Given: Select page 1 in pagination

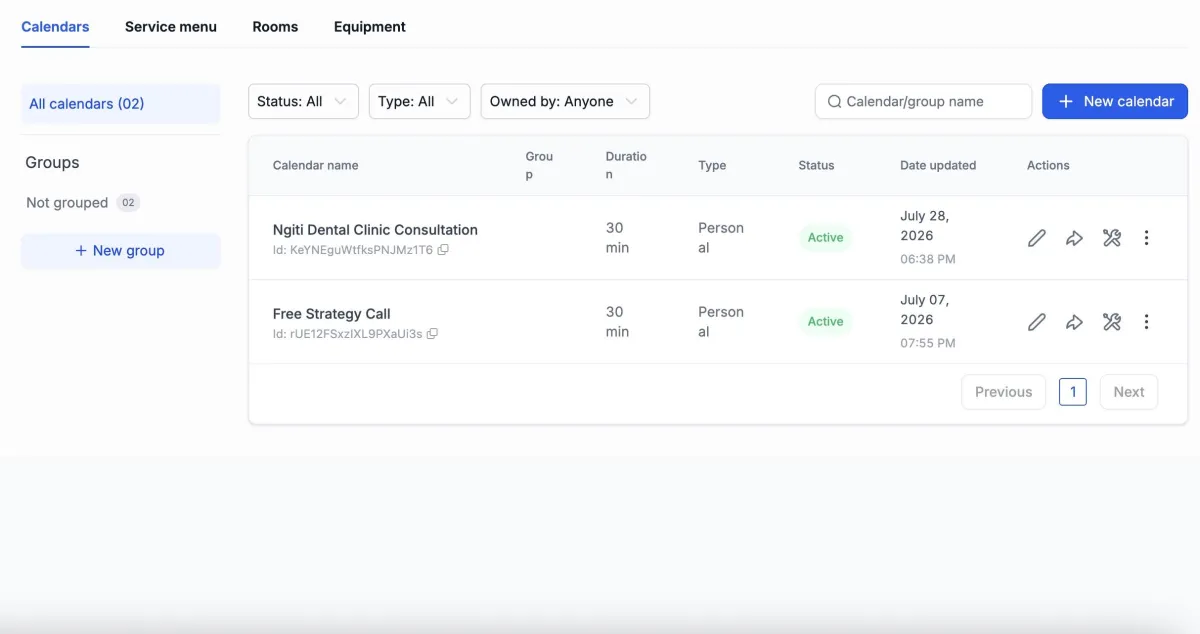Looking at the screenshot, I should (x=1073, y=392).
